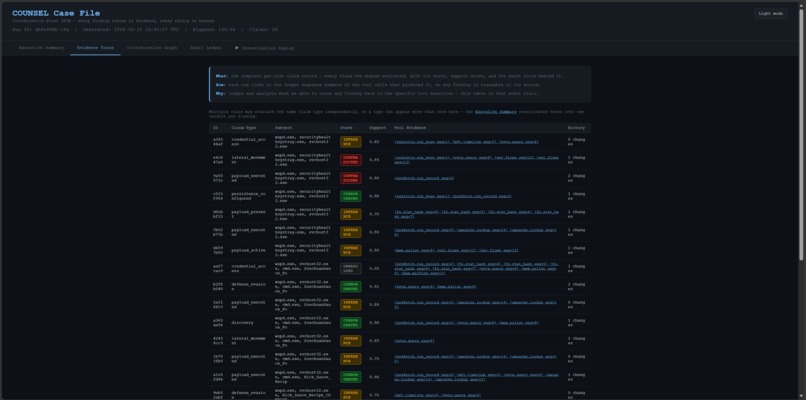The height and width of the screenshot is (400, 806).
Task: Click INFERENCE badge in payload_present row
Action: (351, 214)
